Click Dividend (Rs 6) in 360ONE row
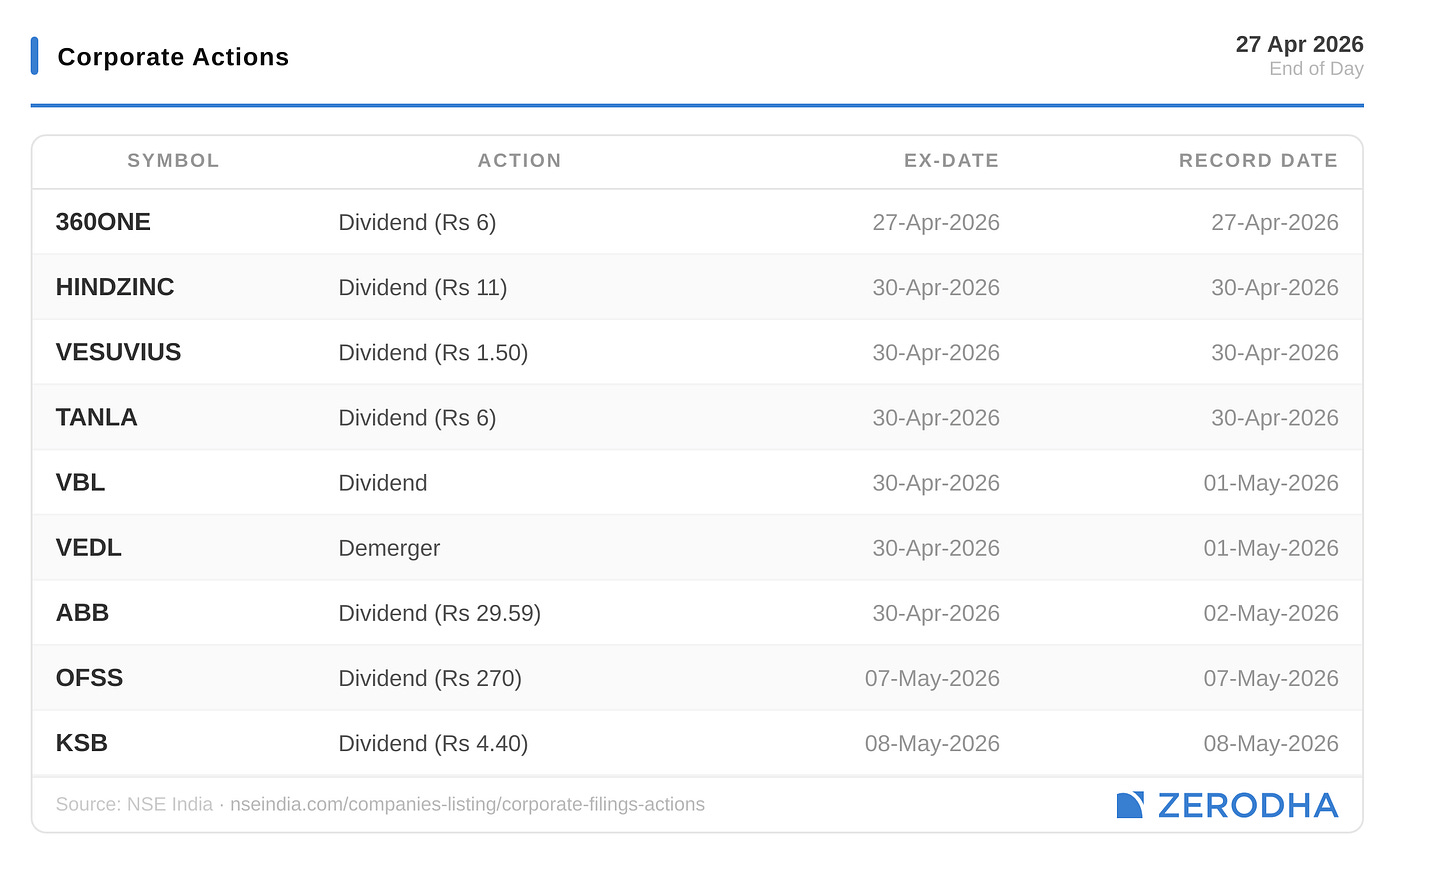 [x=417, y=222]
